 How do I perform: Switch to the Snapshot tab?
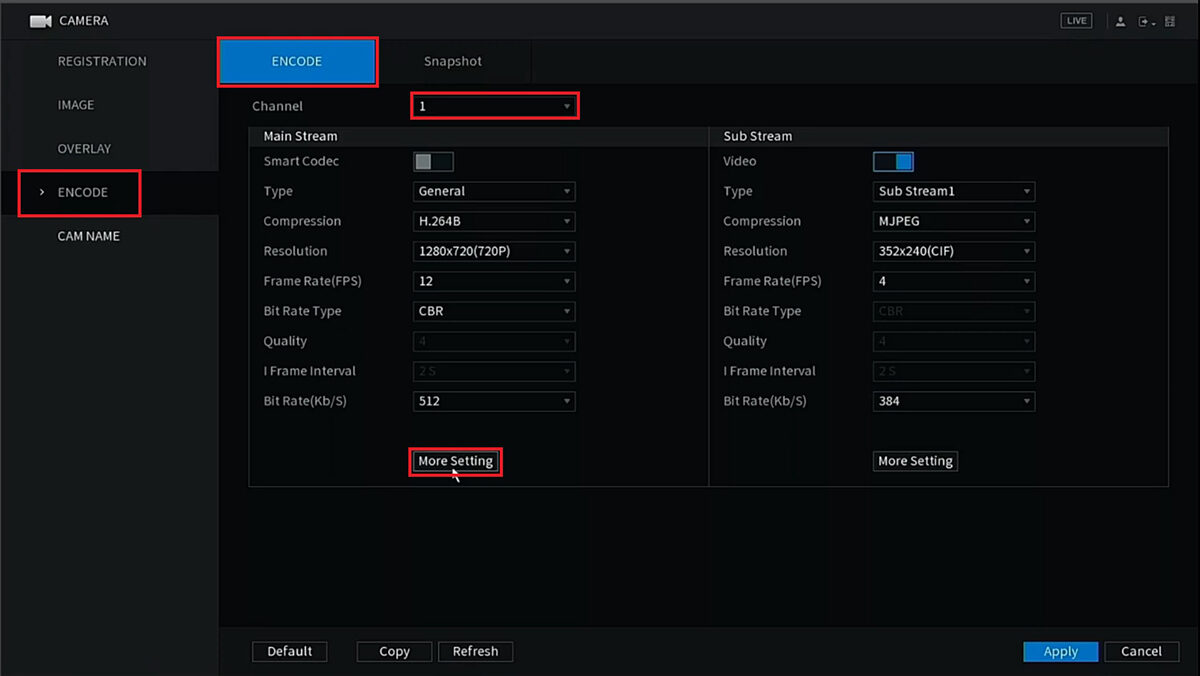coord(452,61)
